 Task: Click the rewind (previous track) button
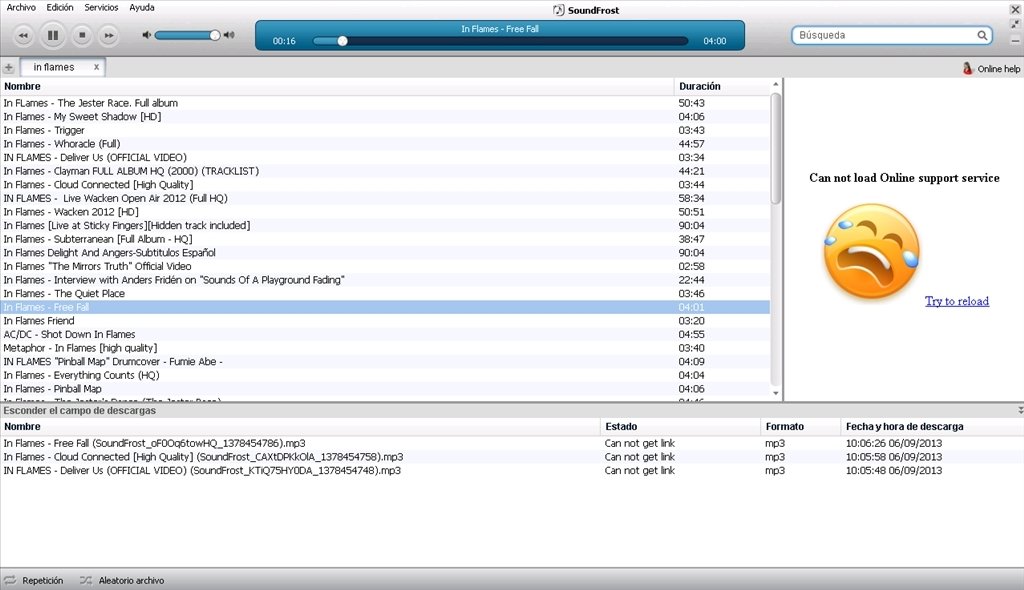(24, 35)
